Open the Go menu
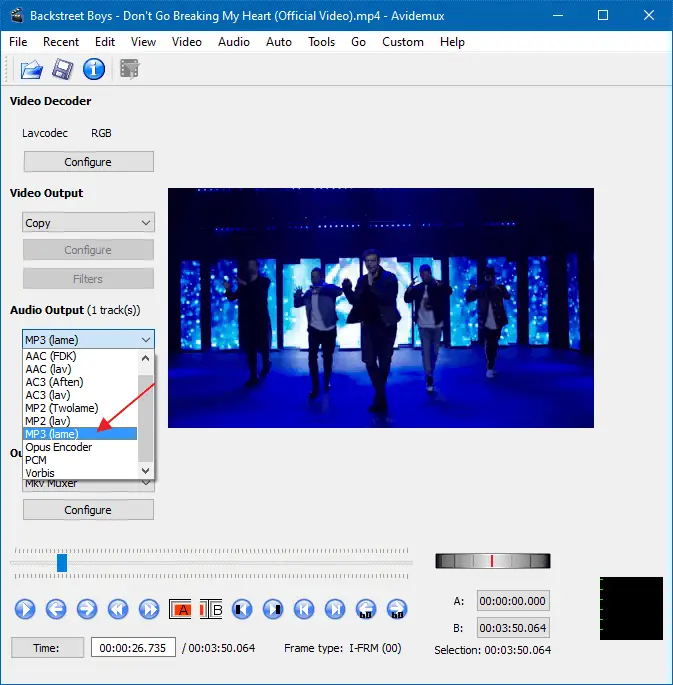The image size is (673, 685). 358,42
